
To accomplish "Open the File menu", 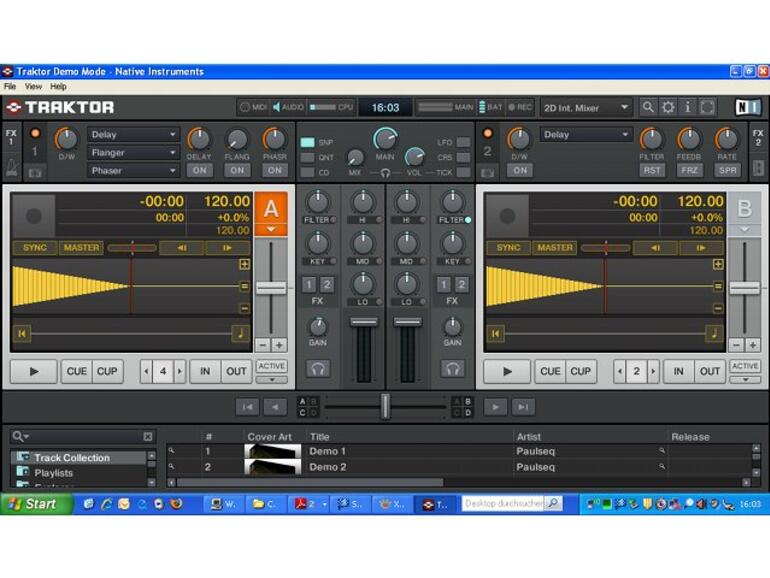I will pos(10,87).
